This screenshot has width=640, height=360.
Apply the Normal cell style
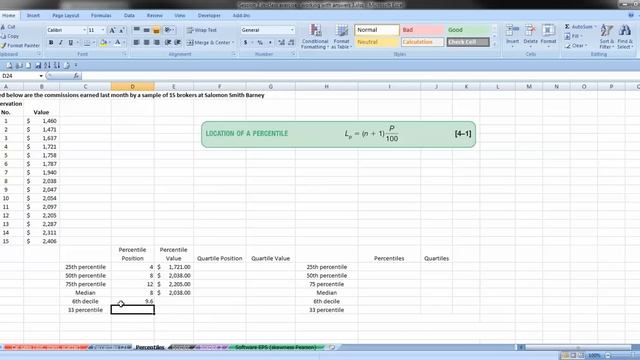pos(377,30)
